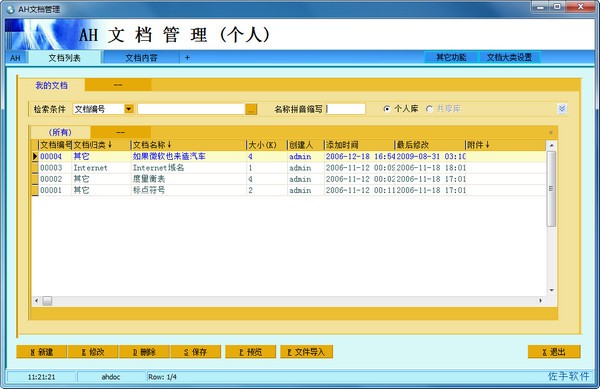The width and height of the screenshot is (600, 389).
Task: Select the 我的文档 tab
Action: [x=51, y=85]
